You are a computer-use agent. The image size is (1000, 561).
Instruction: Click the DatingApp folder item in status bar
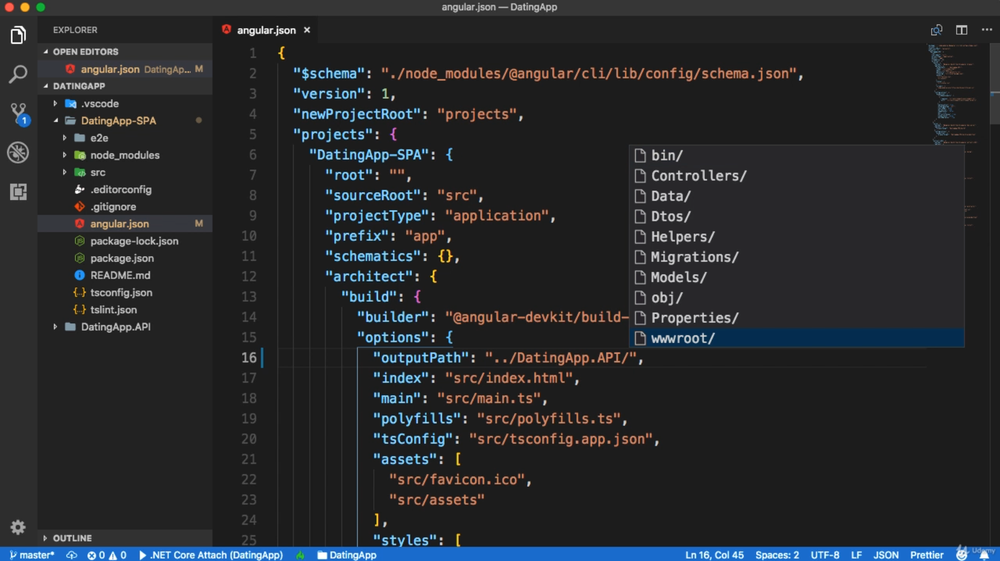pyautogui.click(x=347, y=555)
